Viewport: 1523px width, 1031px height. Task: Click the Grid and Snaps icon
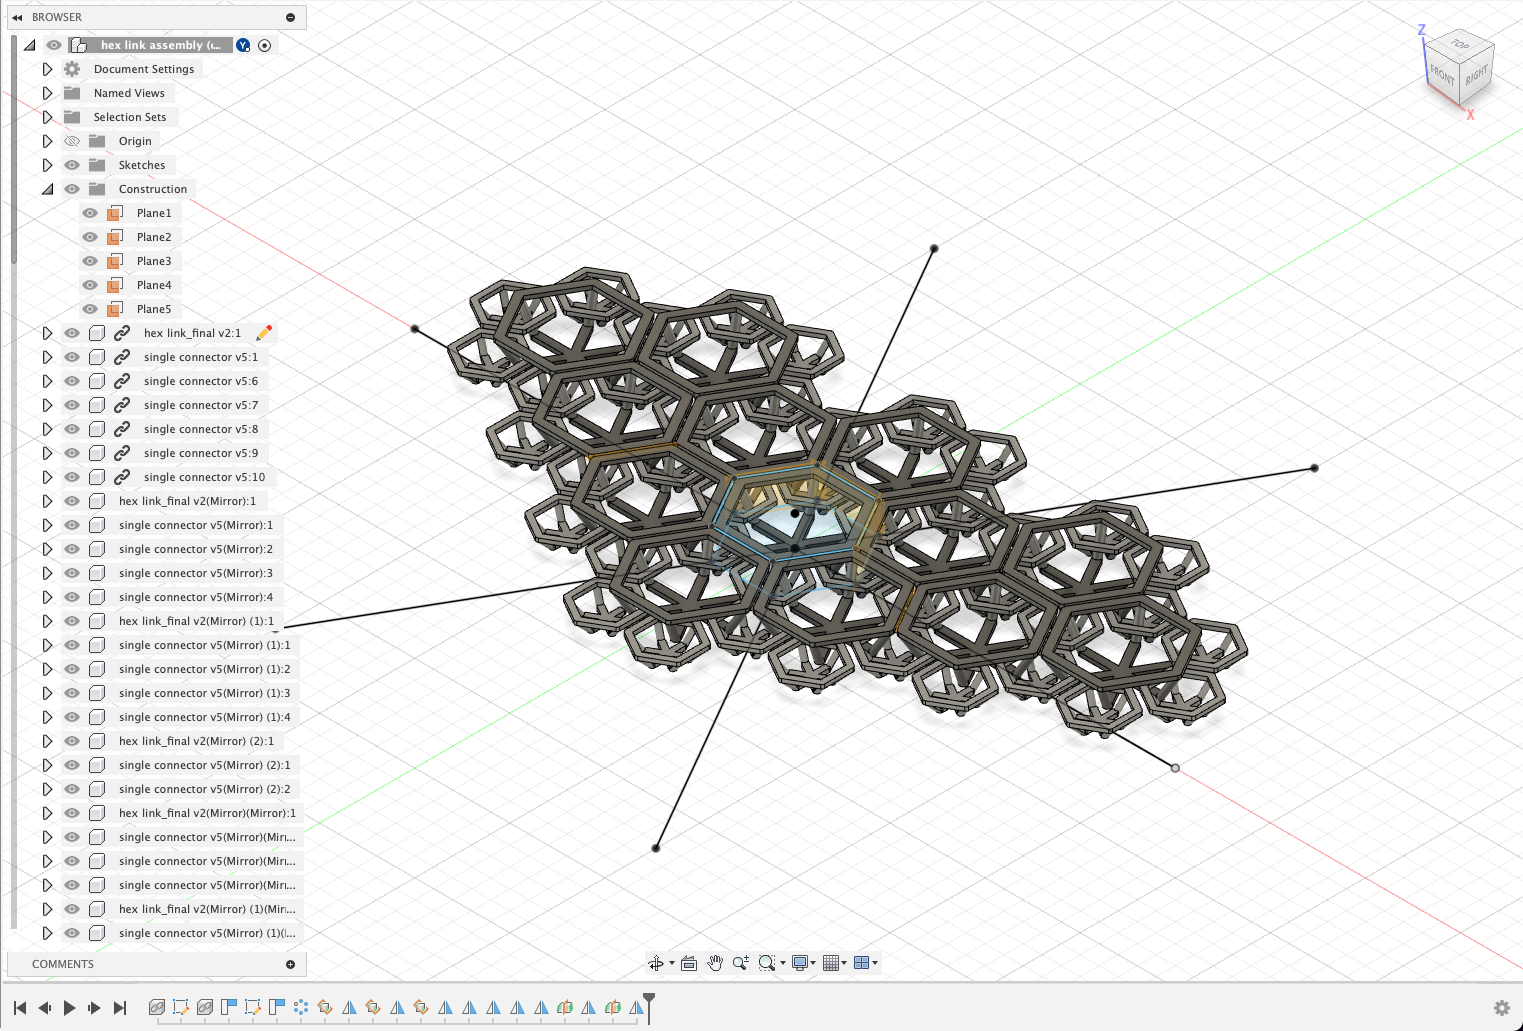click(x=833, y=963)
